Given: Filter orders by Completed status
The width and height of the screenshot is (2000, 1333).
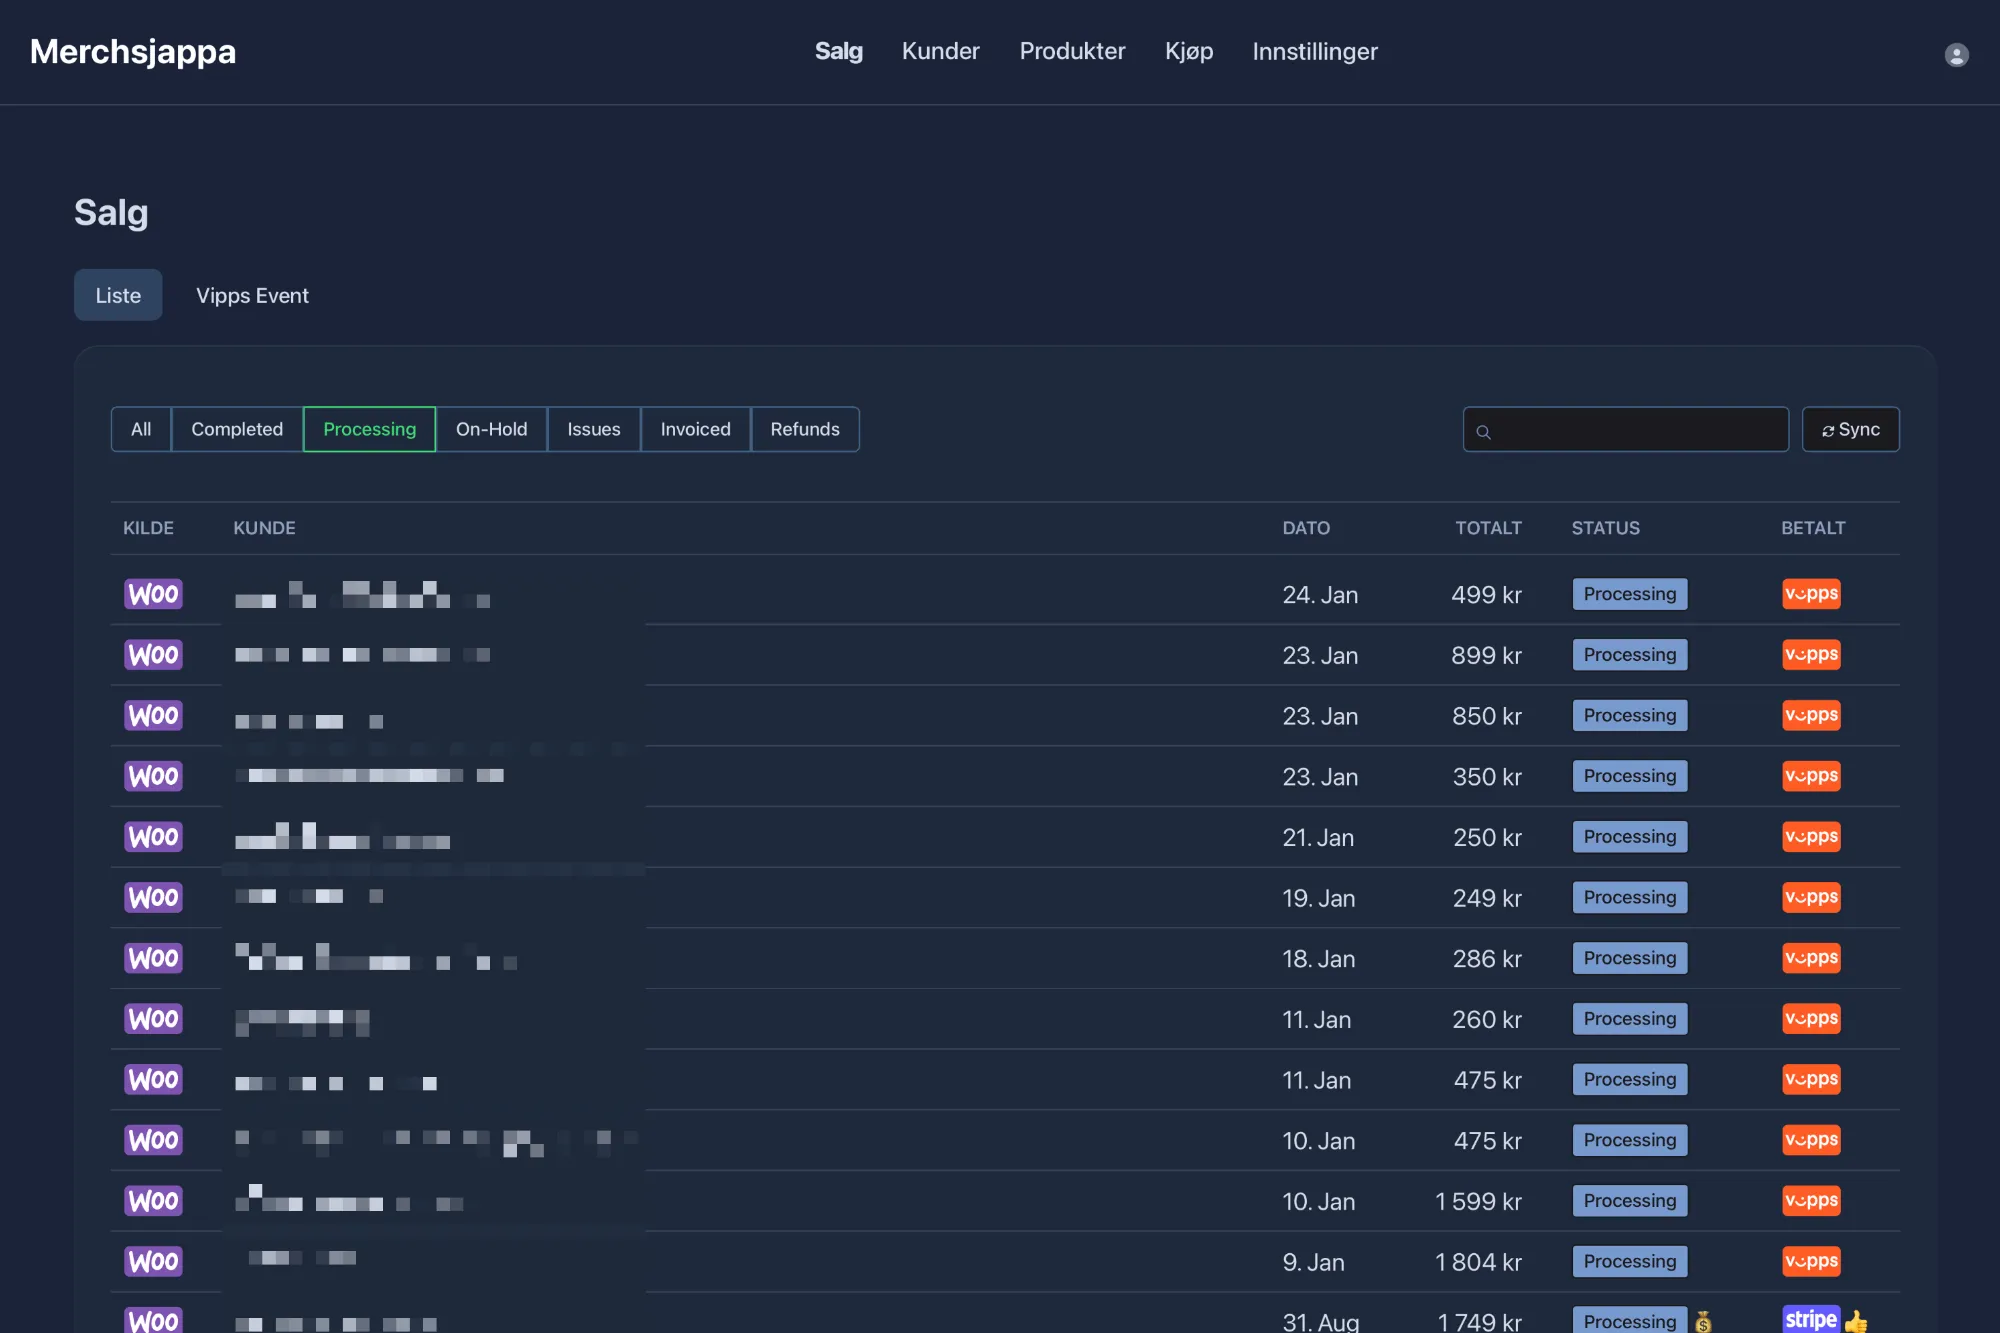Looking at the screenshot, I should (237, 429).
